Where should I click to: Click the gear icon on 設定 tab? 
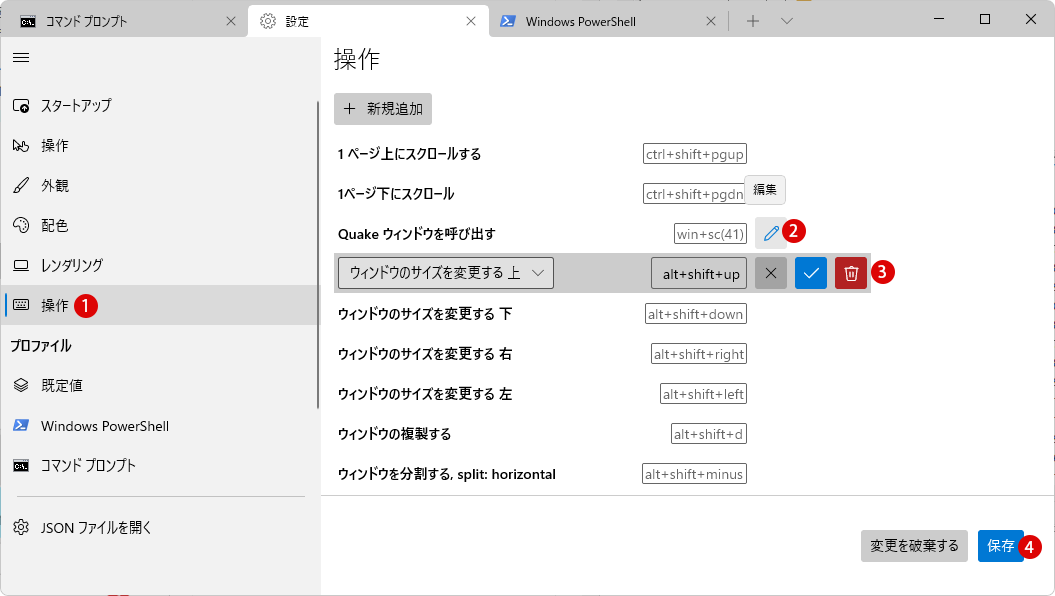(x=268, y=22)
